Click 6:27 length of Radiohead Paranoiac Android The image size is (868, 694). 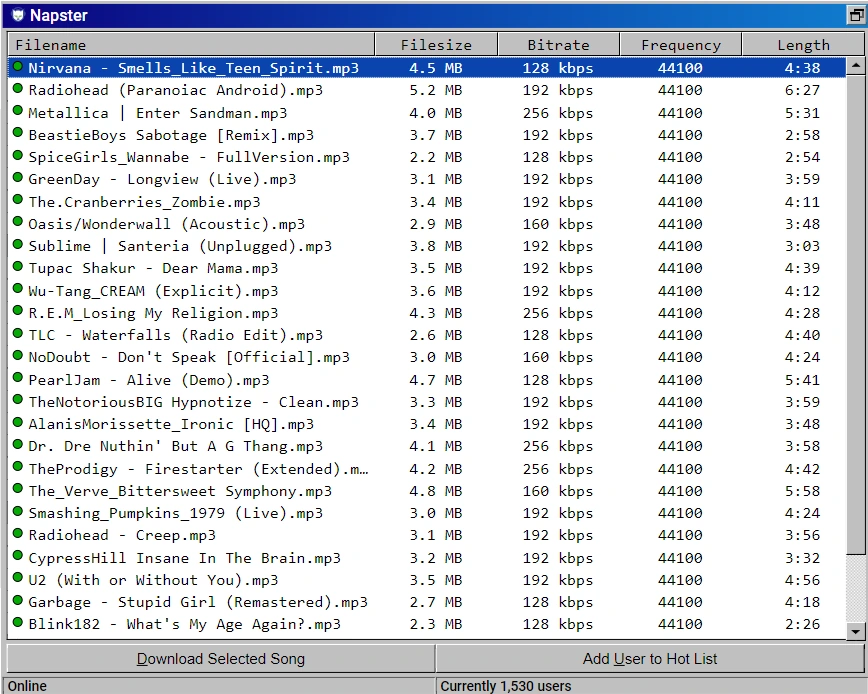[802, 90]
